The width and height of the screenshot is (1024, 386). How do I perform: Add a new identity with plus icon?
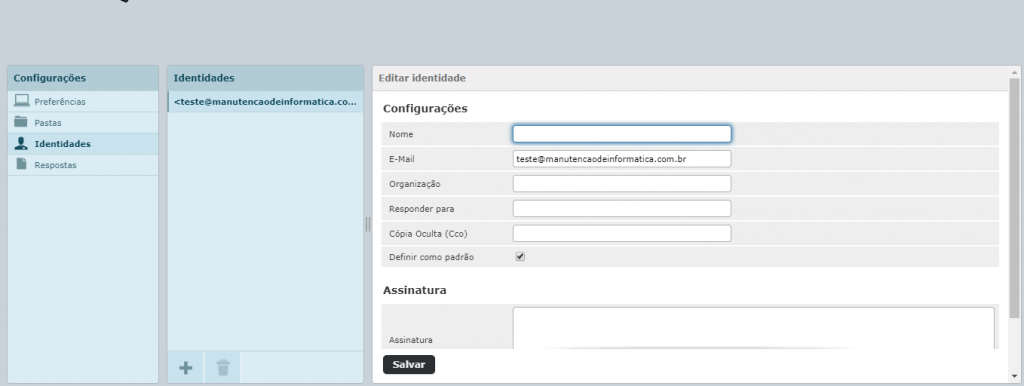coord(185,368)
